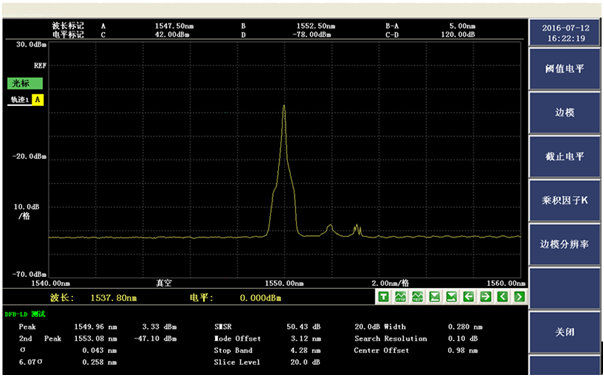Click marker A value 1547.50nm
The width and height of the screenshot is (604, 376).
point(174,26)
